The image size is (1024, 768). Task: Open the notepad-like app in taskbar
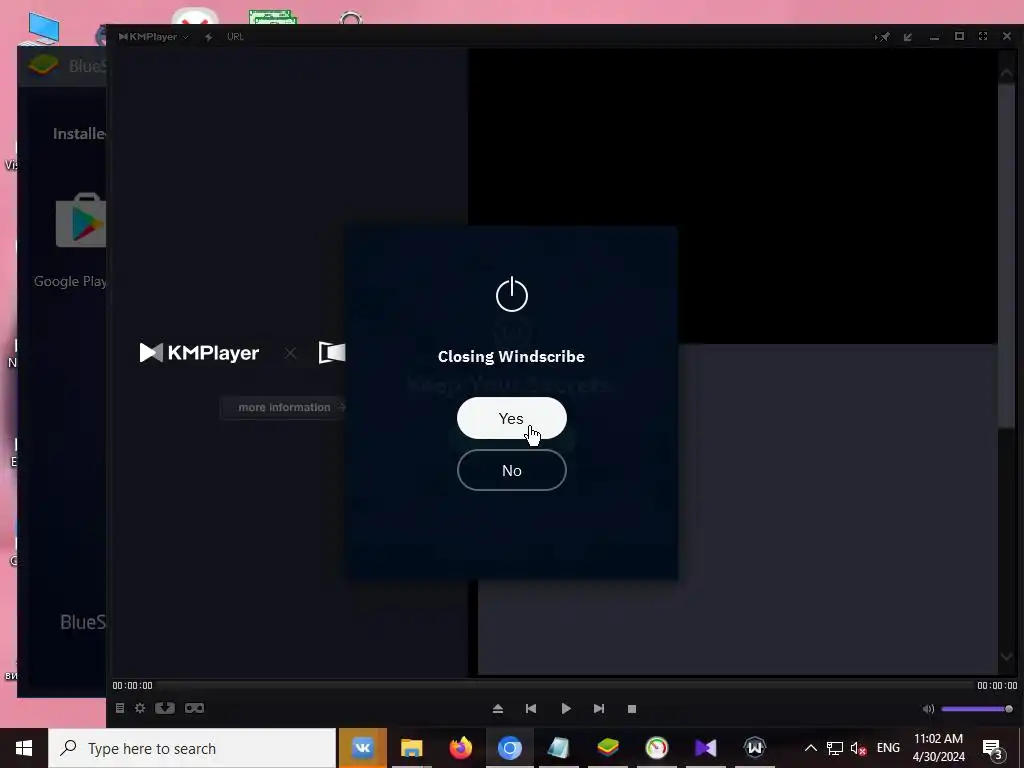click(558, 748)
